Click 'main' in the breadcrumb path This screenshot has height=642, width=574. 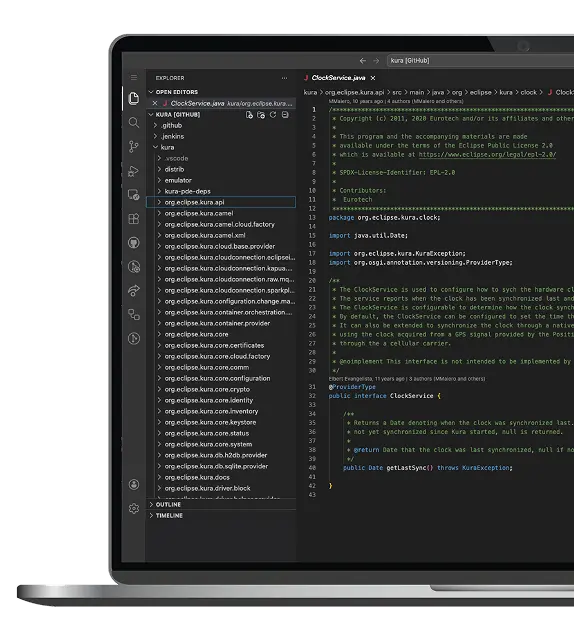tap(417, 93)
